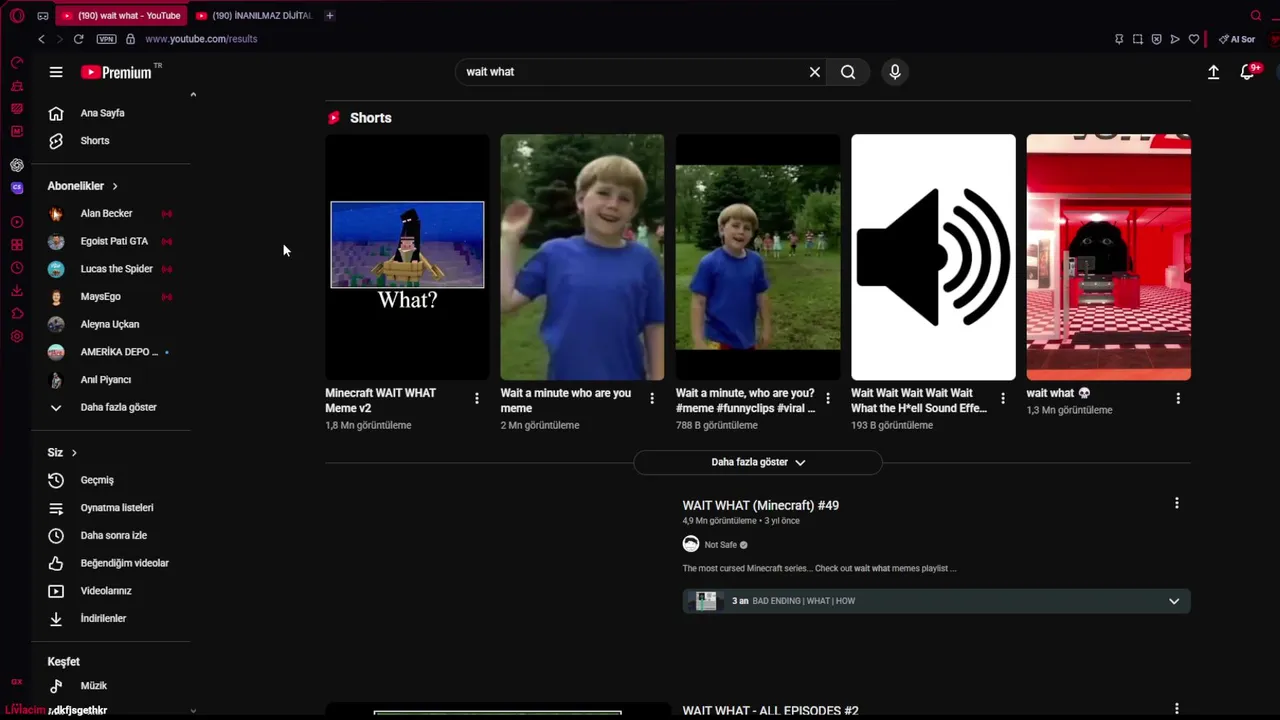Open Not Safe channel avatar
This screenshot has height=720, width=1280.
click(691, 544)
